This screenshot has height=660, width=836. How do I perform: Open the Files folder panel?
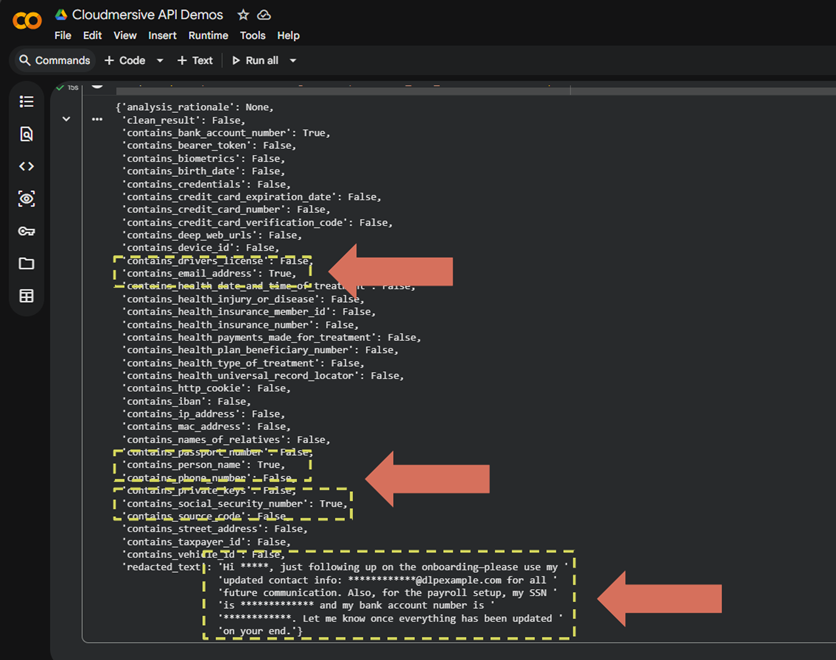[26, 264]
